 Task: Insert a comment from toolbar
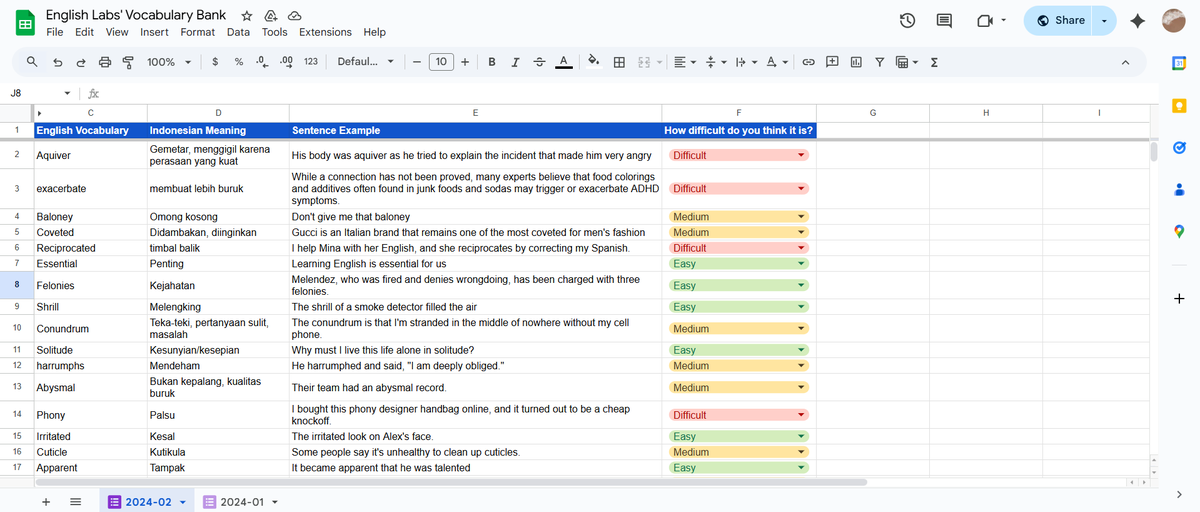click(832, 62)
